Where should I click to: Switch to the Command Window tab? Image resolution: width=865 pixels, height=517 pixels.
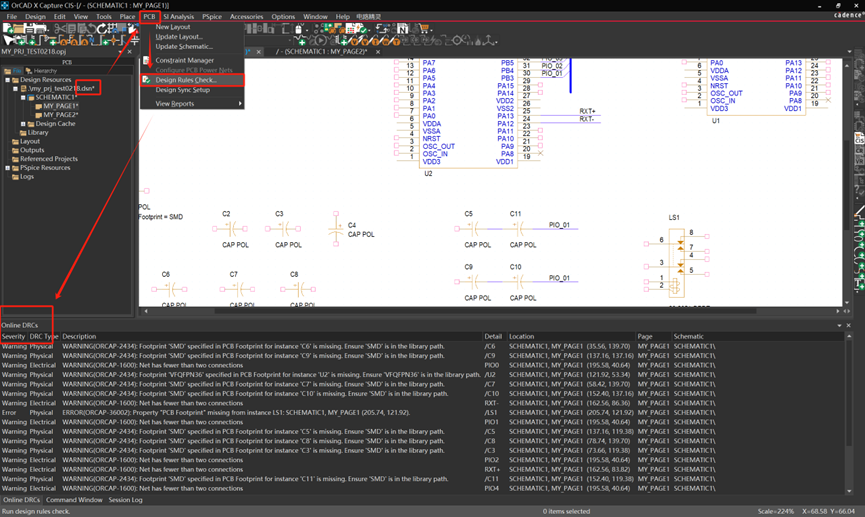74,500
